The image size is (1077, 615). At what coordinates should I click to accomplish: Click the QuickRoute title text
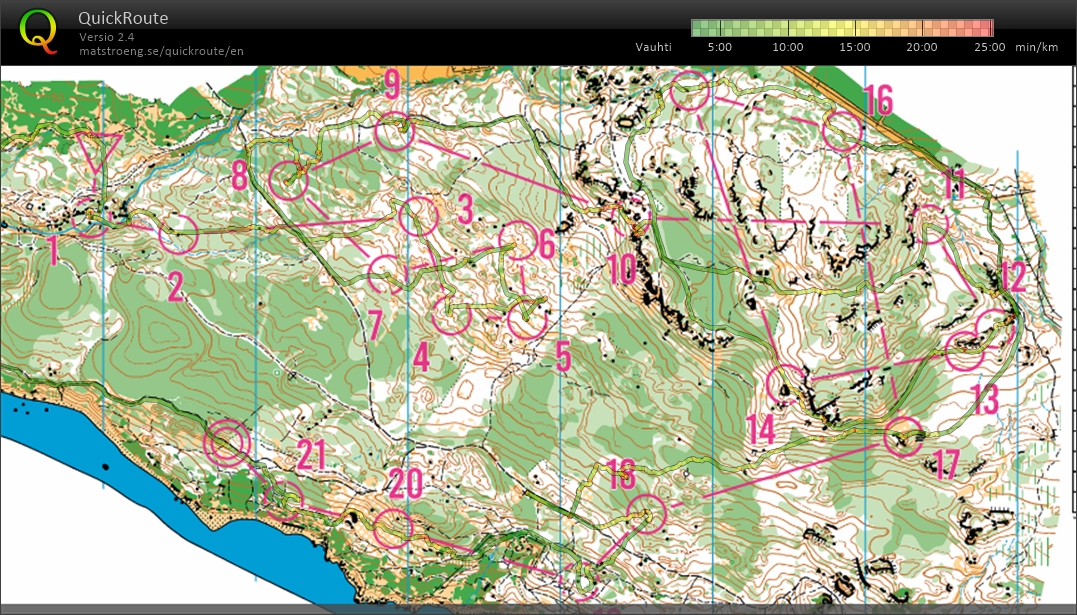[x=123, y=19]
